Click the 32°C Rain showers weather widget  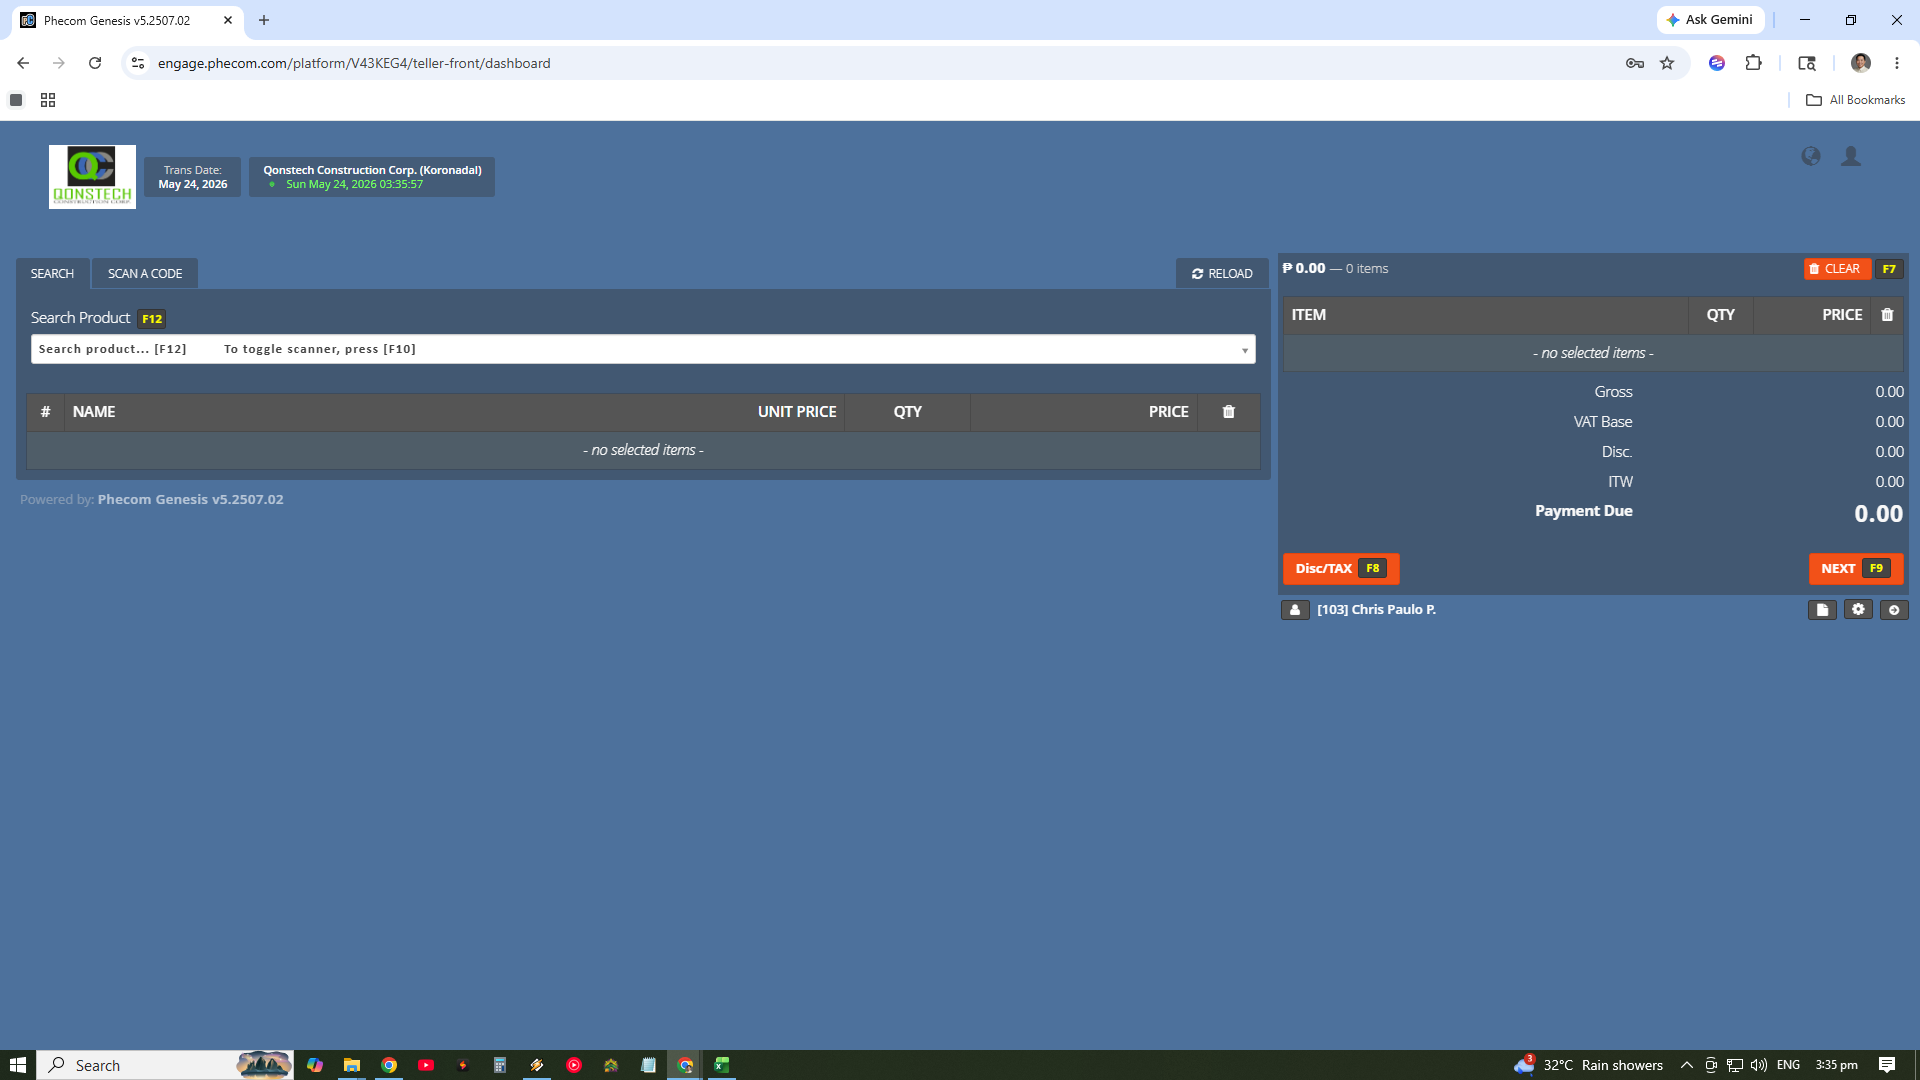click(x=1589, y=1065)
